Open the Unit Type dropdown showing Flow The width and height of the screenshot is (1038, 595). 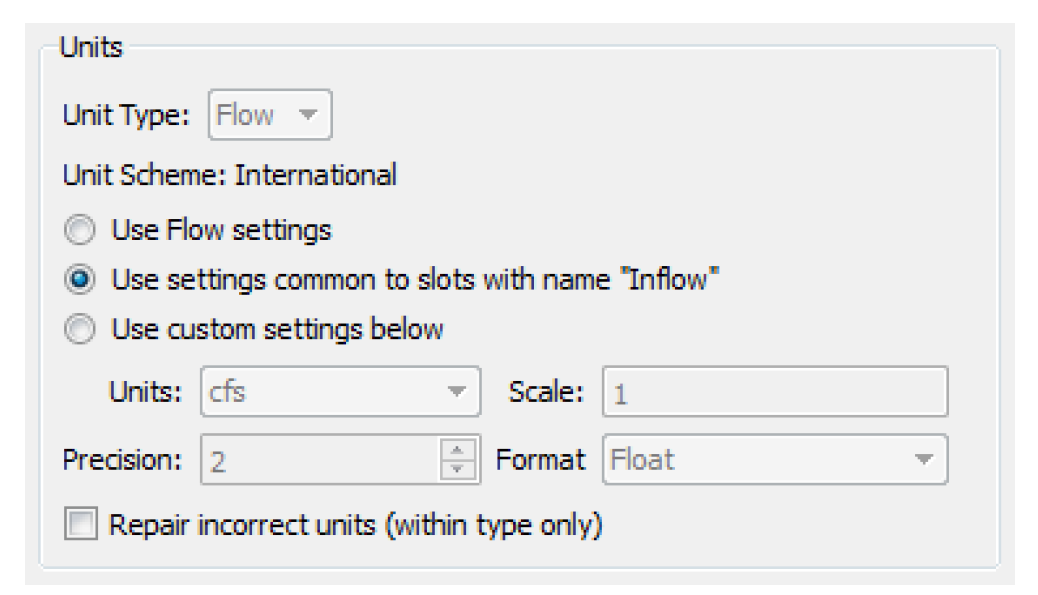tap(267, 115)
